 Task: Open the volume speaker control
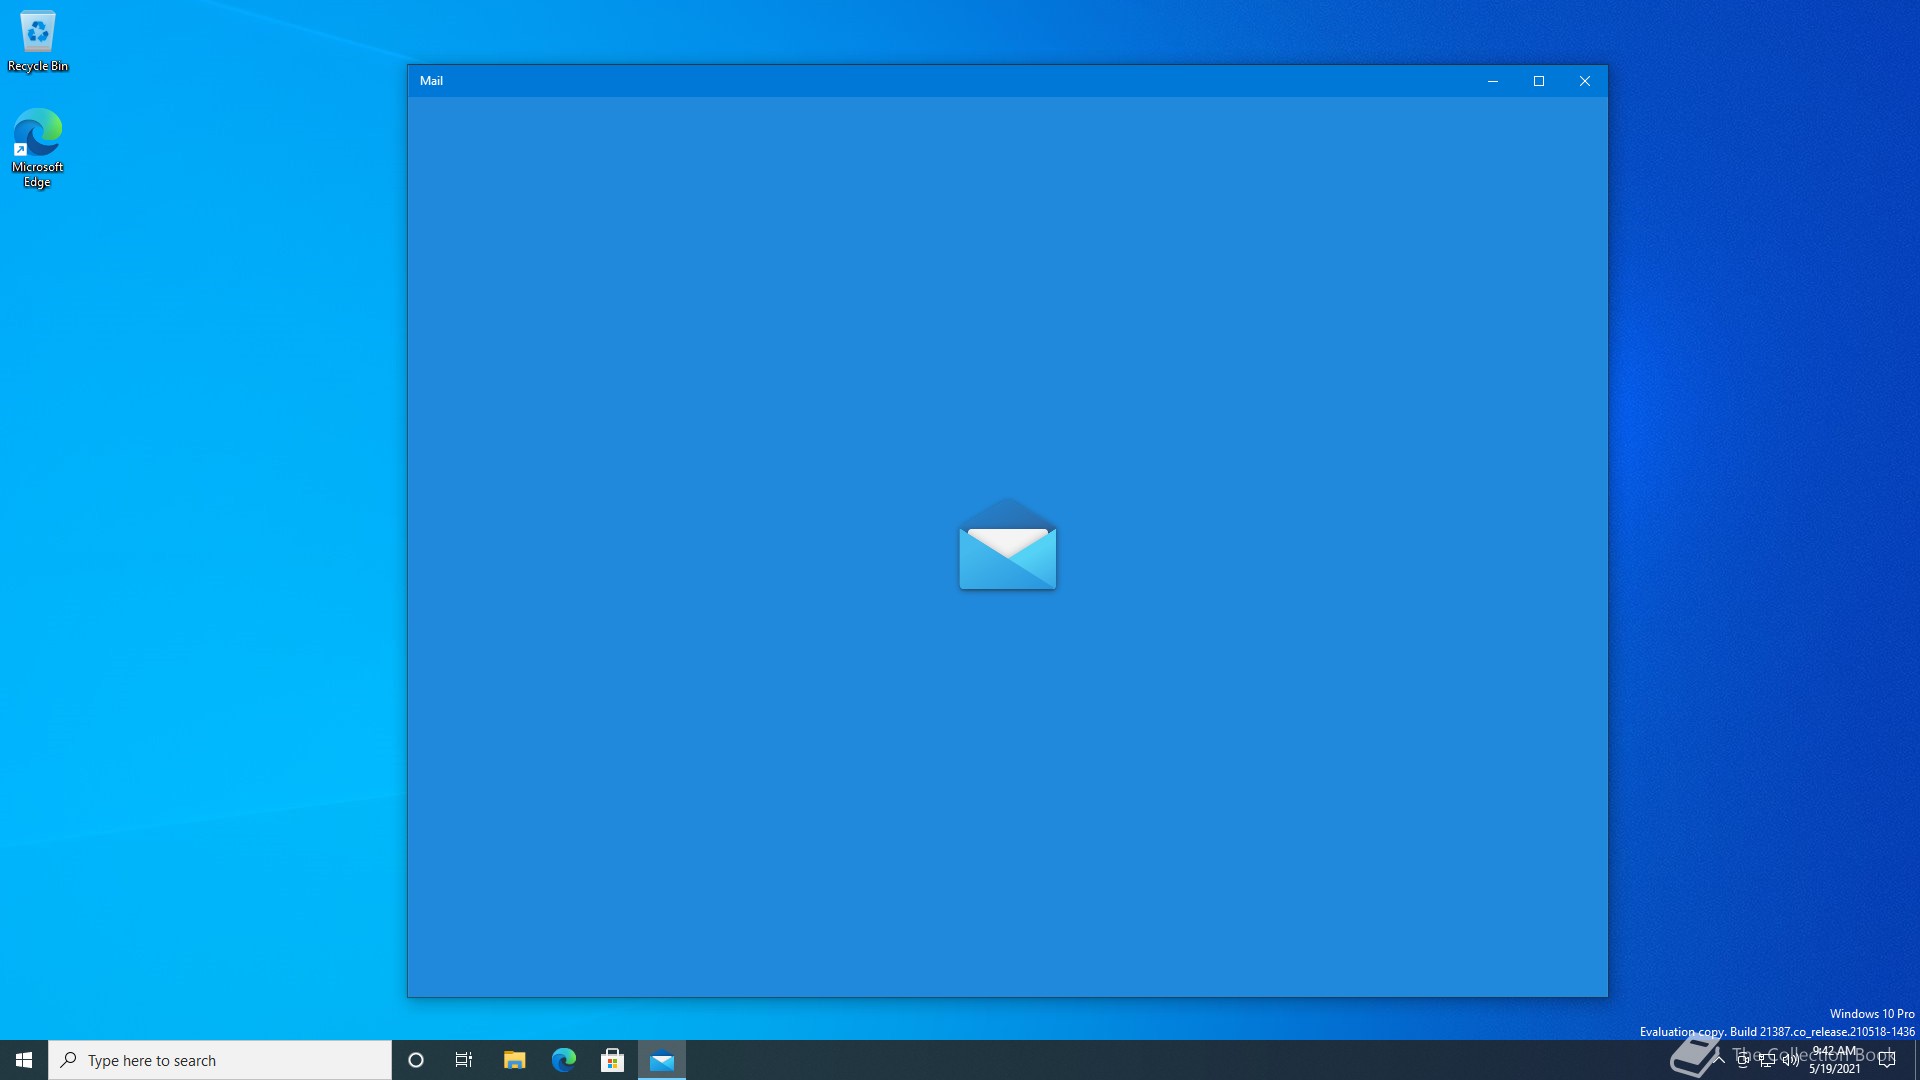tap(1791, 1060)
